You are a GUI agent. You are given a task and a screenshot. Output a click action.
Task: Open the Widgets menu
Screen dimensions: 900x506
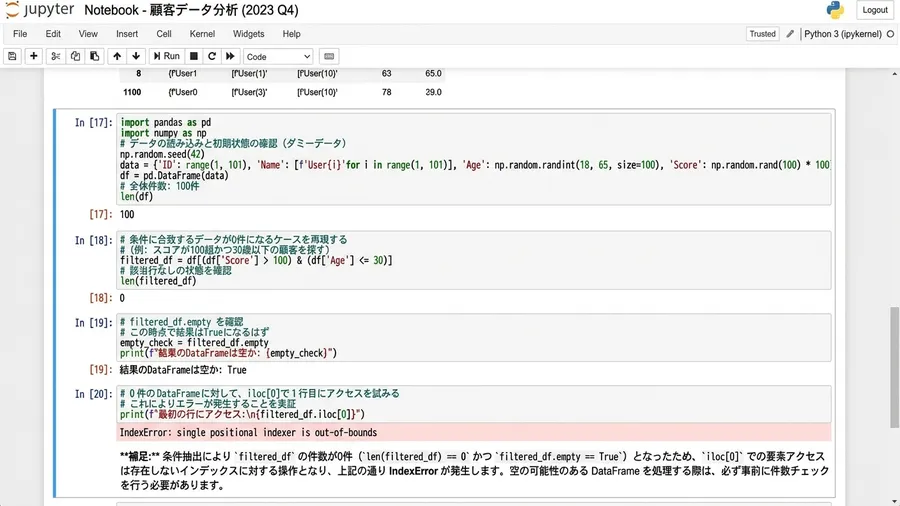(249, 34)
